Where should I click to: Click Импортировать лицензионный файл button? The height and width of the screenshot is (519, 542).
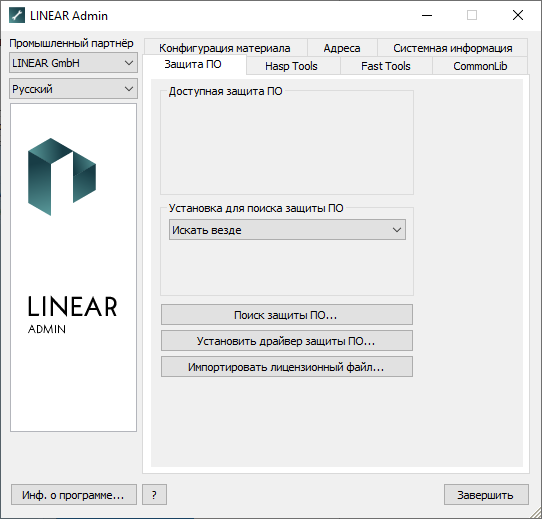[x=287, y=367]
